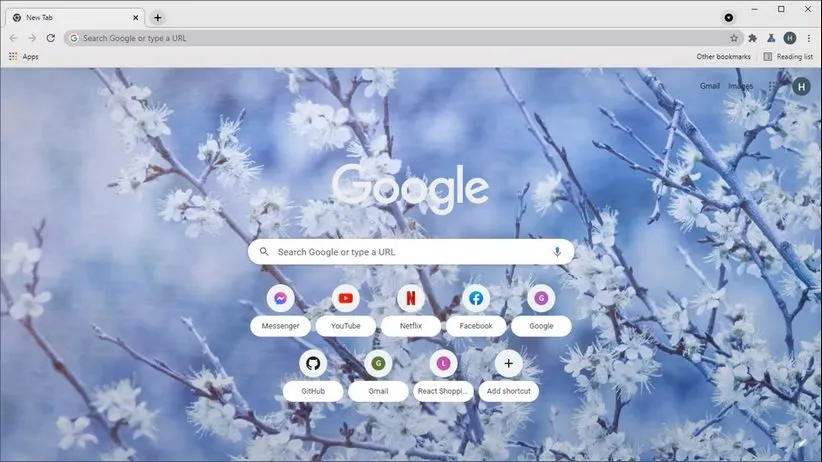The width and height of the screenshot is (822, 462).
Task: Open the YouTube shortcut tile
Action: (345, 298)
